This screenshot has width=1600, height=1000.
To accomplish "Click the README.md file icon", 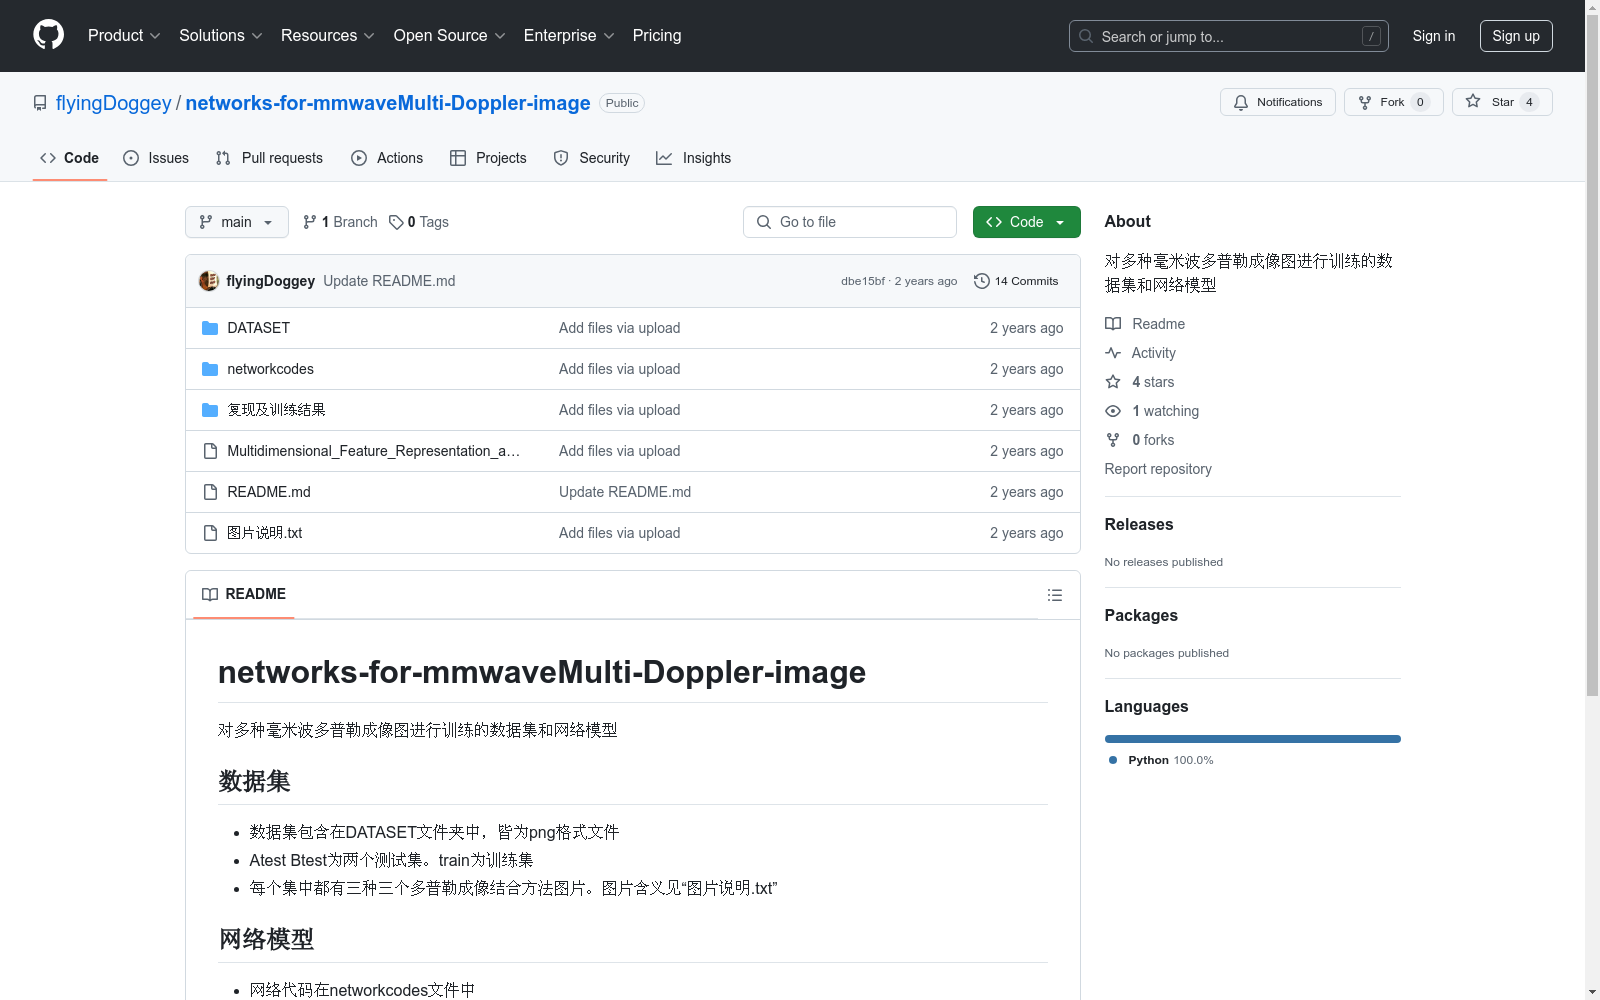I will (x=210, y=492).
